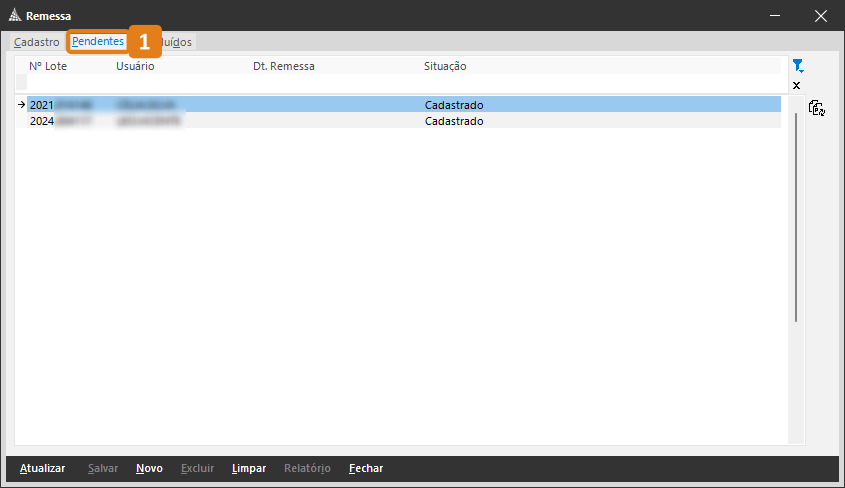The width and height of the screenshot is (845, 488).
Task: Click the grid's vertical scrollbar
Action: coord(796,220)
